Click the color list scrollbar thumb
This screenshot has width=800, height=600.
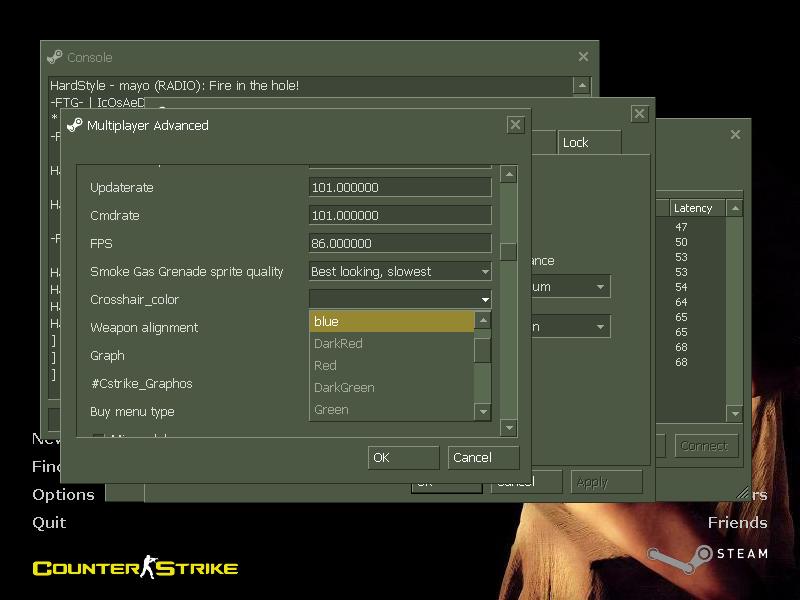pyautogui.click(x=483, y=349)
